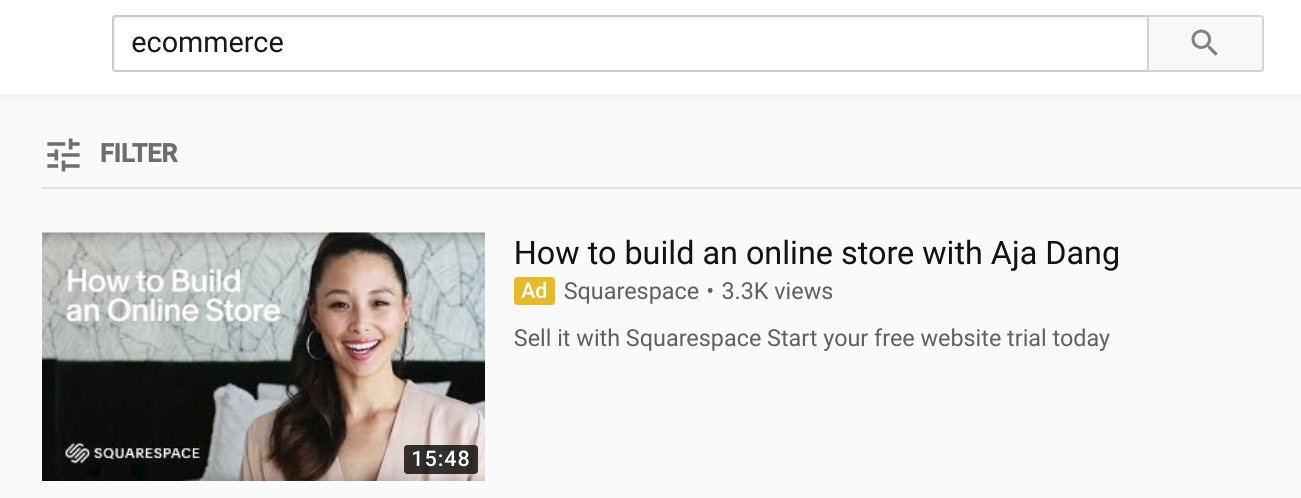1301x498 pixels.
Task: Click 'Start your free website trial today'
Action: (x=939, y=338)
